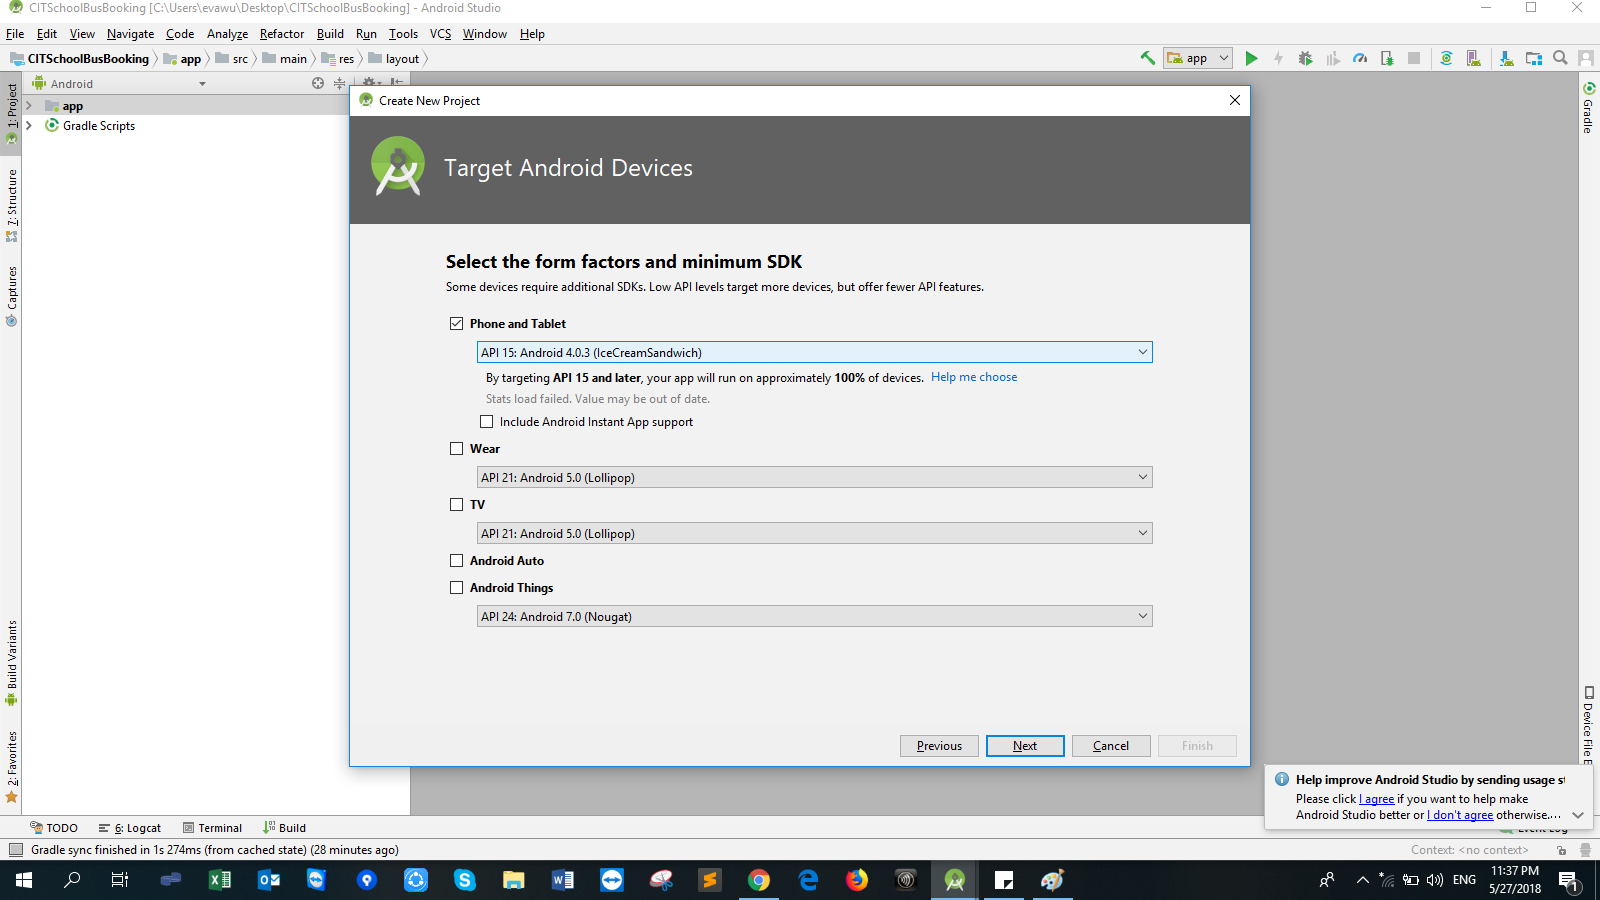Open the Navigate menu
Viewport: 1600px width, 900px height.
(x=131, y=34)
